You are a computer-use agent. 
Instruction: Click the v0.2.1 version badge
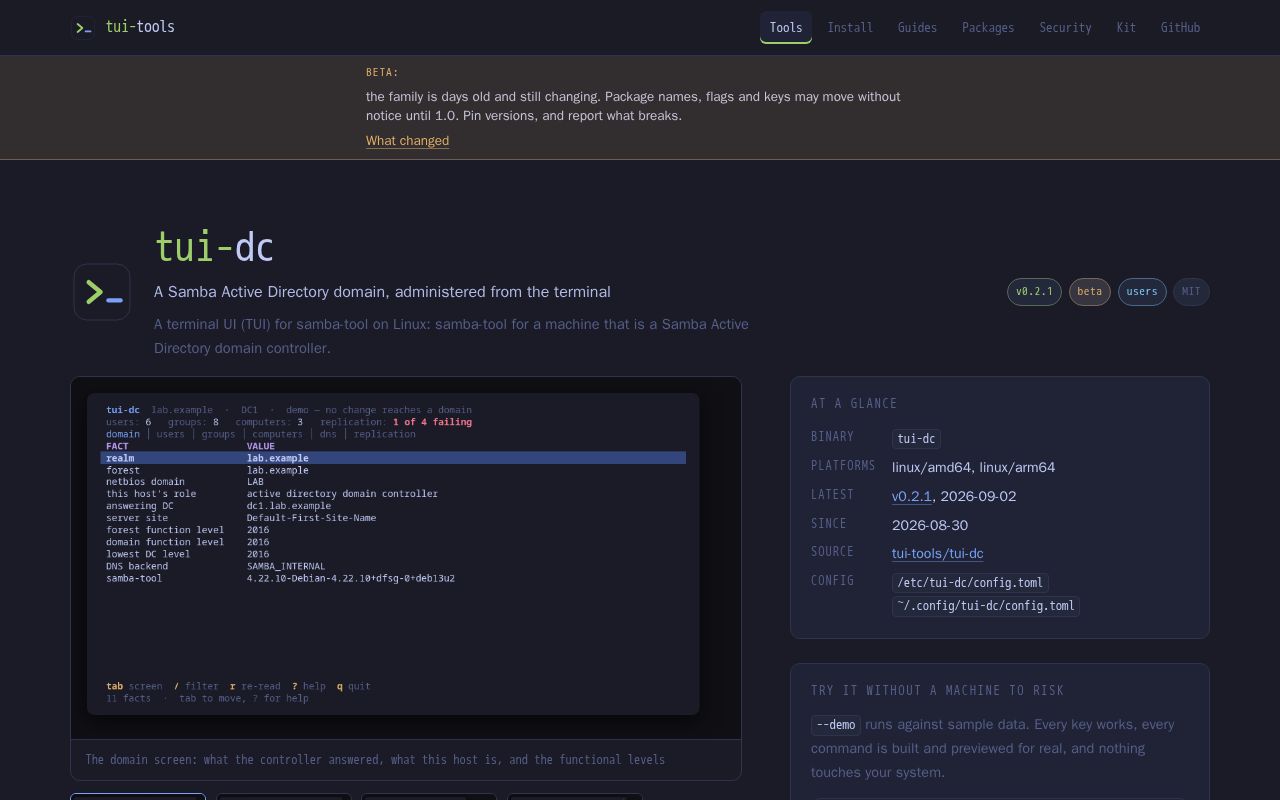coord(1034,292)
